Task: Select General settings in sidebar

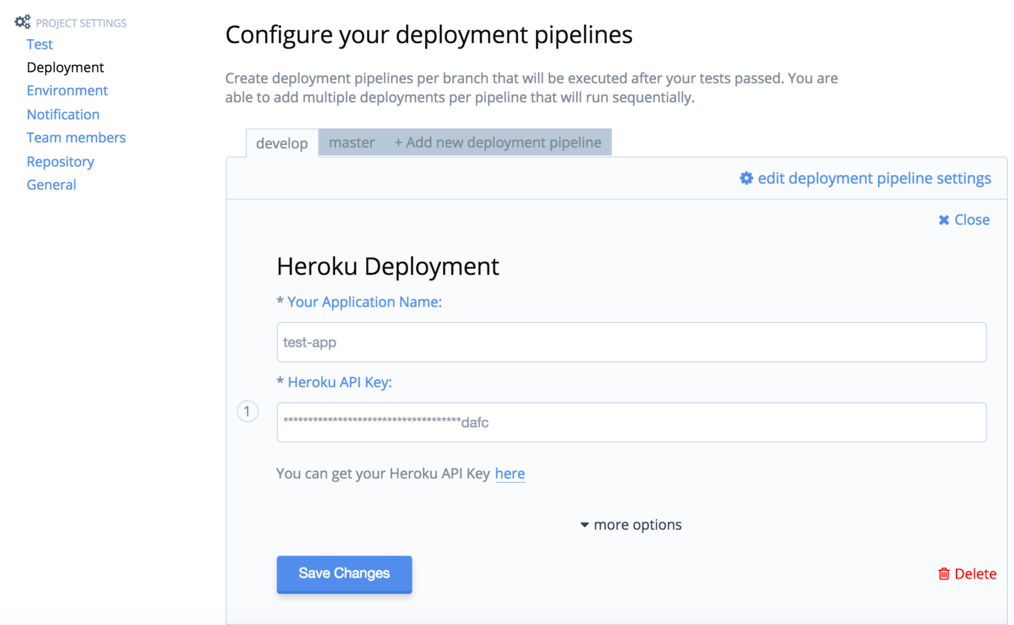Action: 51,185
